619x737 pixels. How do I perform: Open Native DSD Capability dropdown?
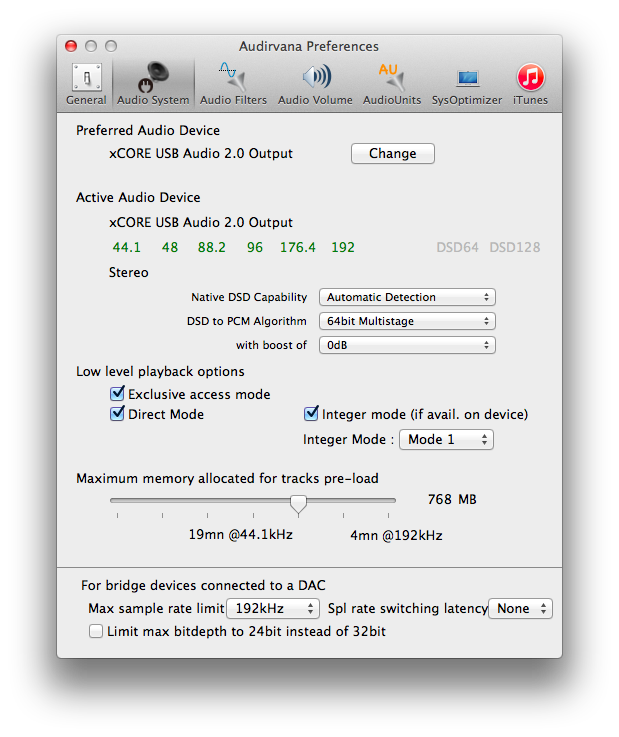pyautogui.click(x=407, y=297)
